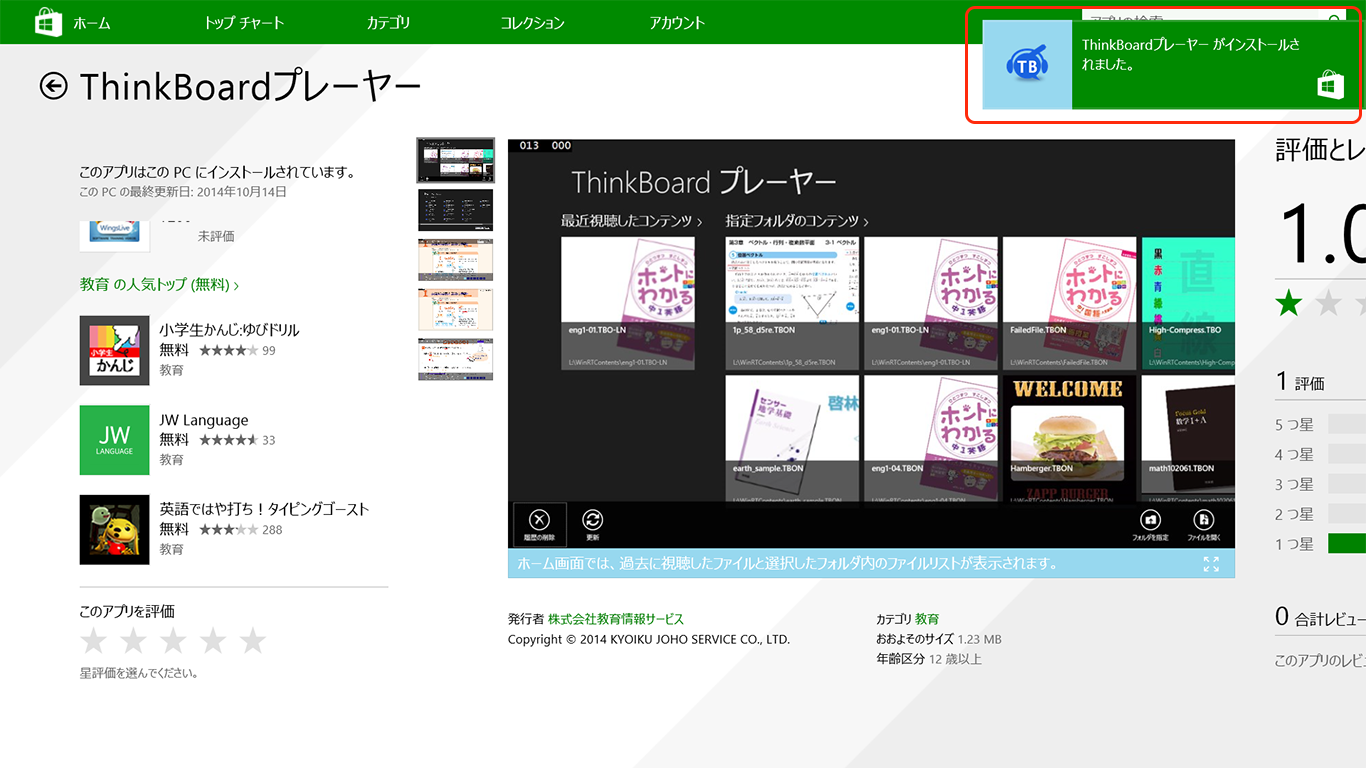Select the 英語ではや打ち!タイピングゴースト title

[x=264, y=509]
